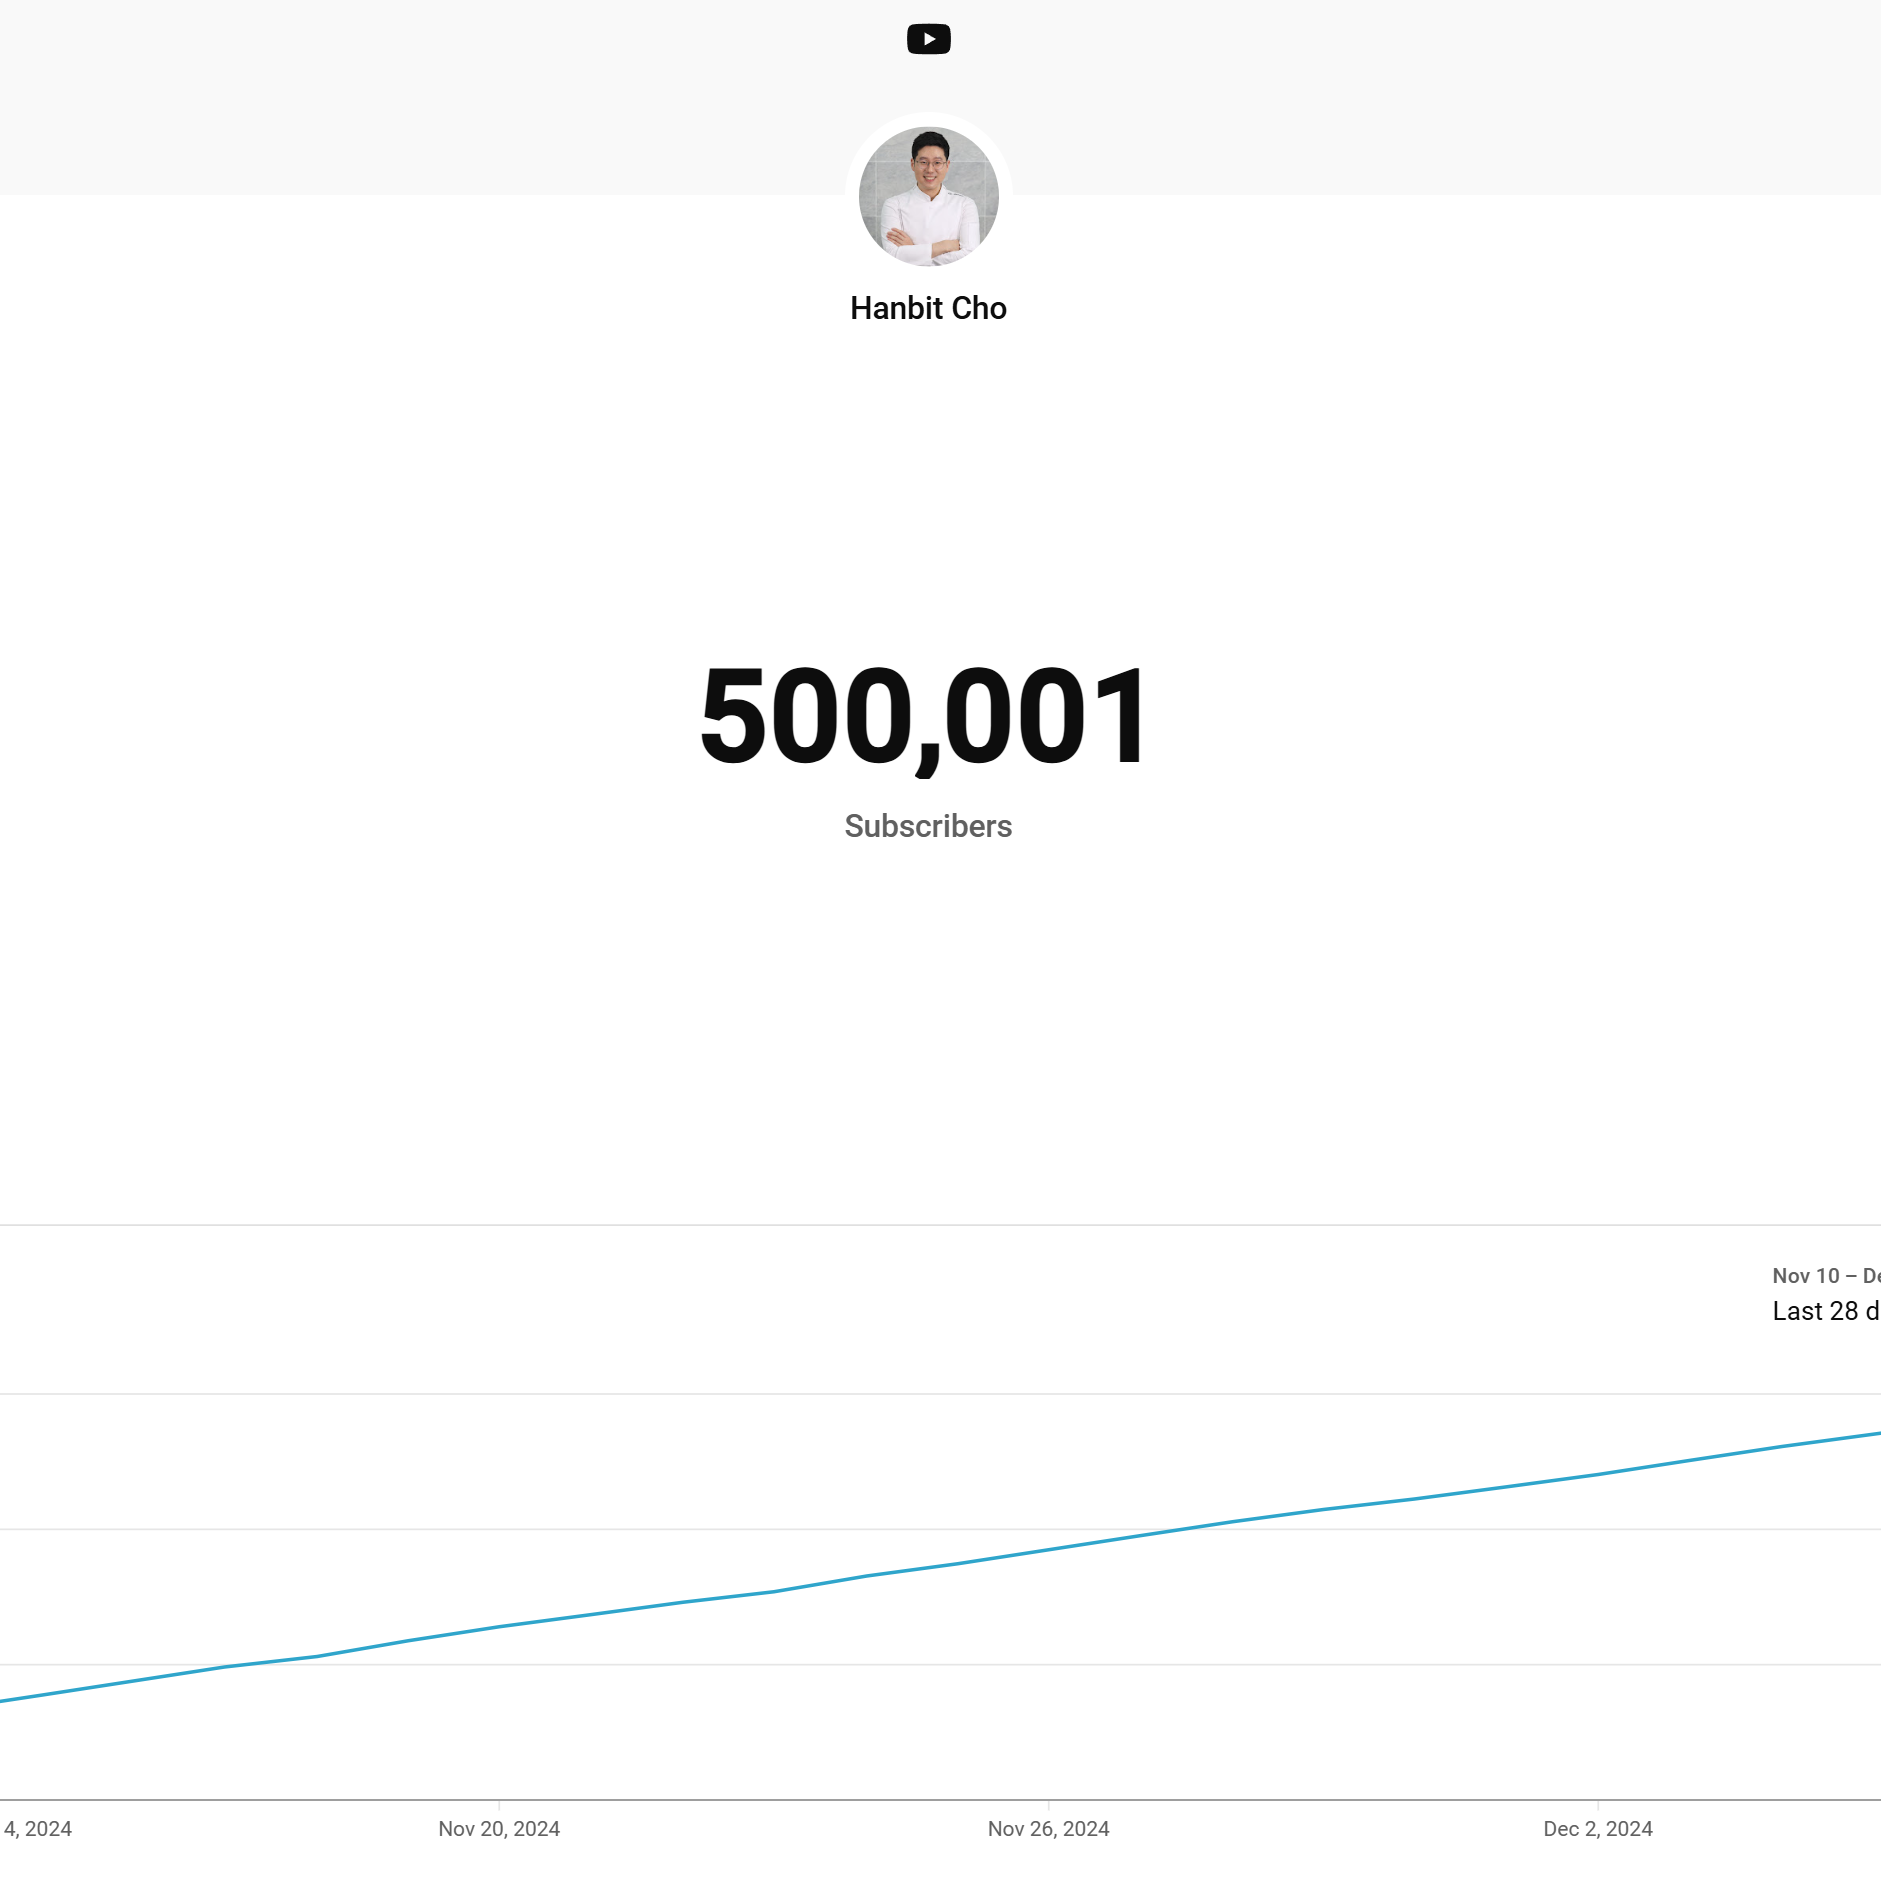The height and width of the screenshot is (1881, 1881).
Task: Expand the Last 28 days dropdown
Action: click(x=1825, y=1311)
